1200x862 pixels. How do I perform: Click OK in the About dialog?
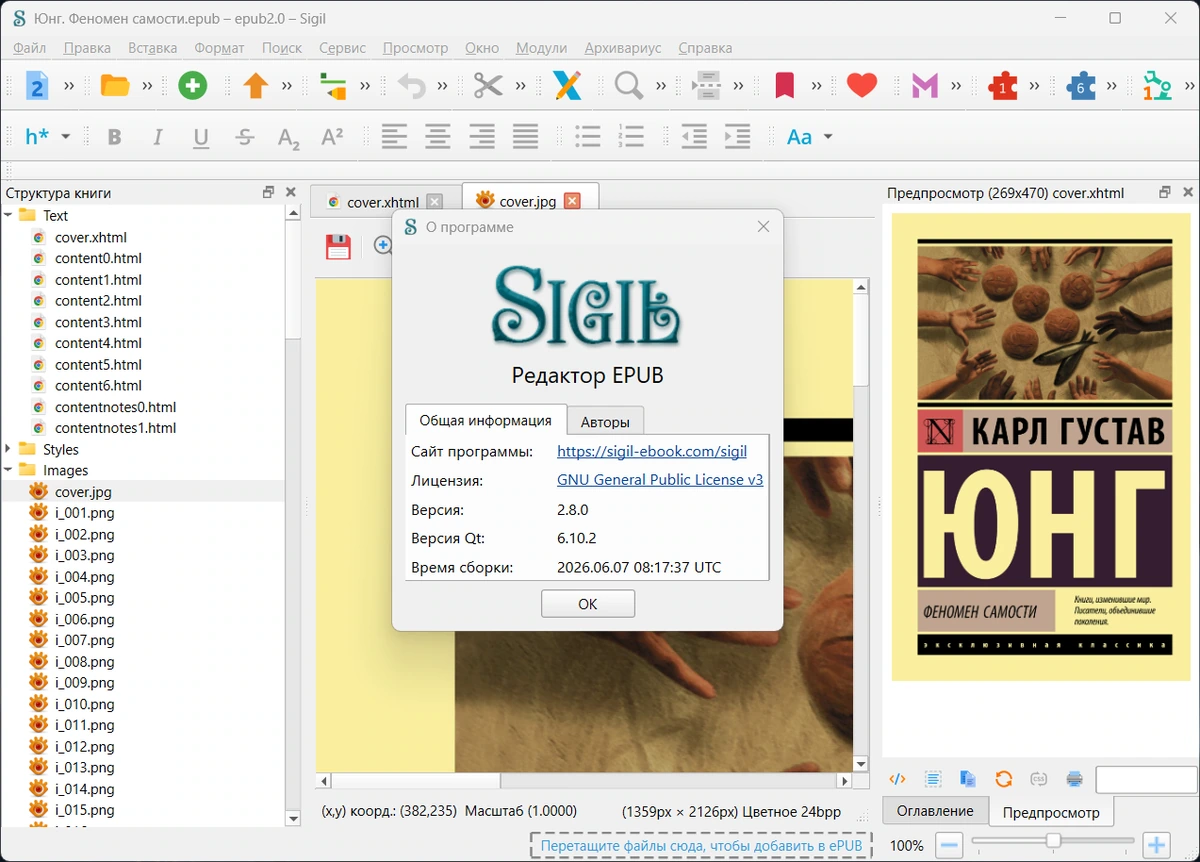[x=588, y=604]
